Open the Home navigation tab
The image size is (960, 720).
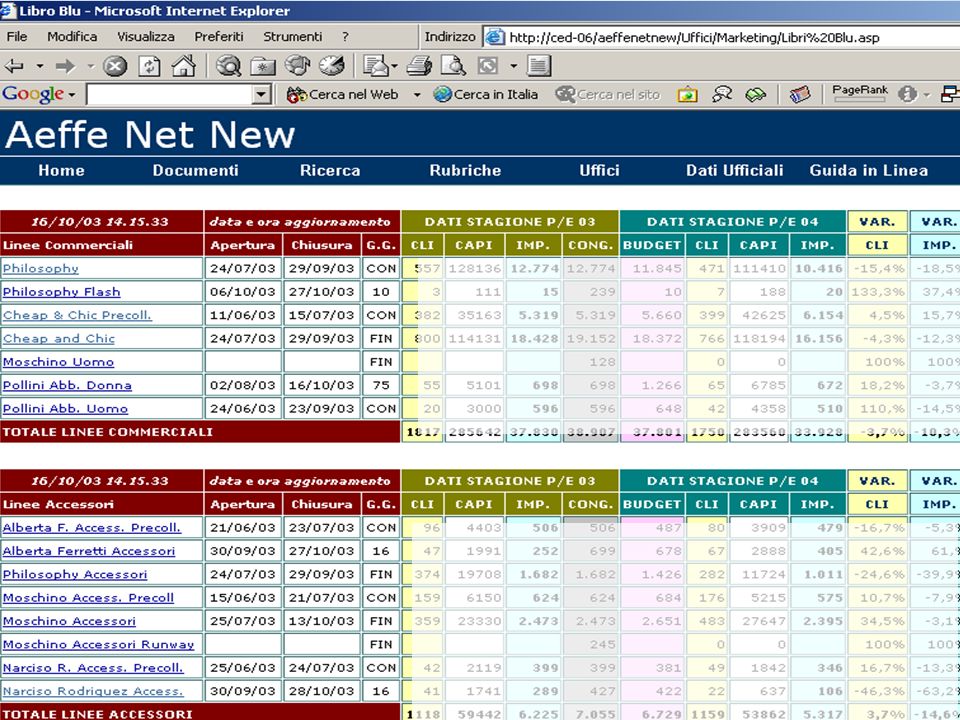[x=61, y=170]
